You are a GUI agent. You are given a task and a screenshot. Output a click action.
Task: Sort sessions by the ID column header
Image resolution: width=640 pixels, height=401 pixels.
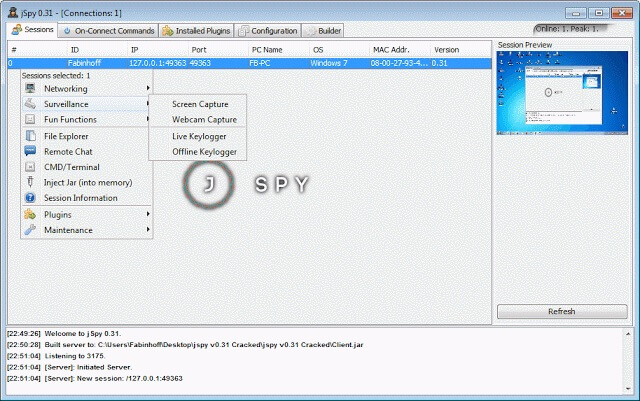tap(97, 50)
